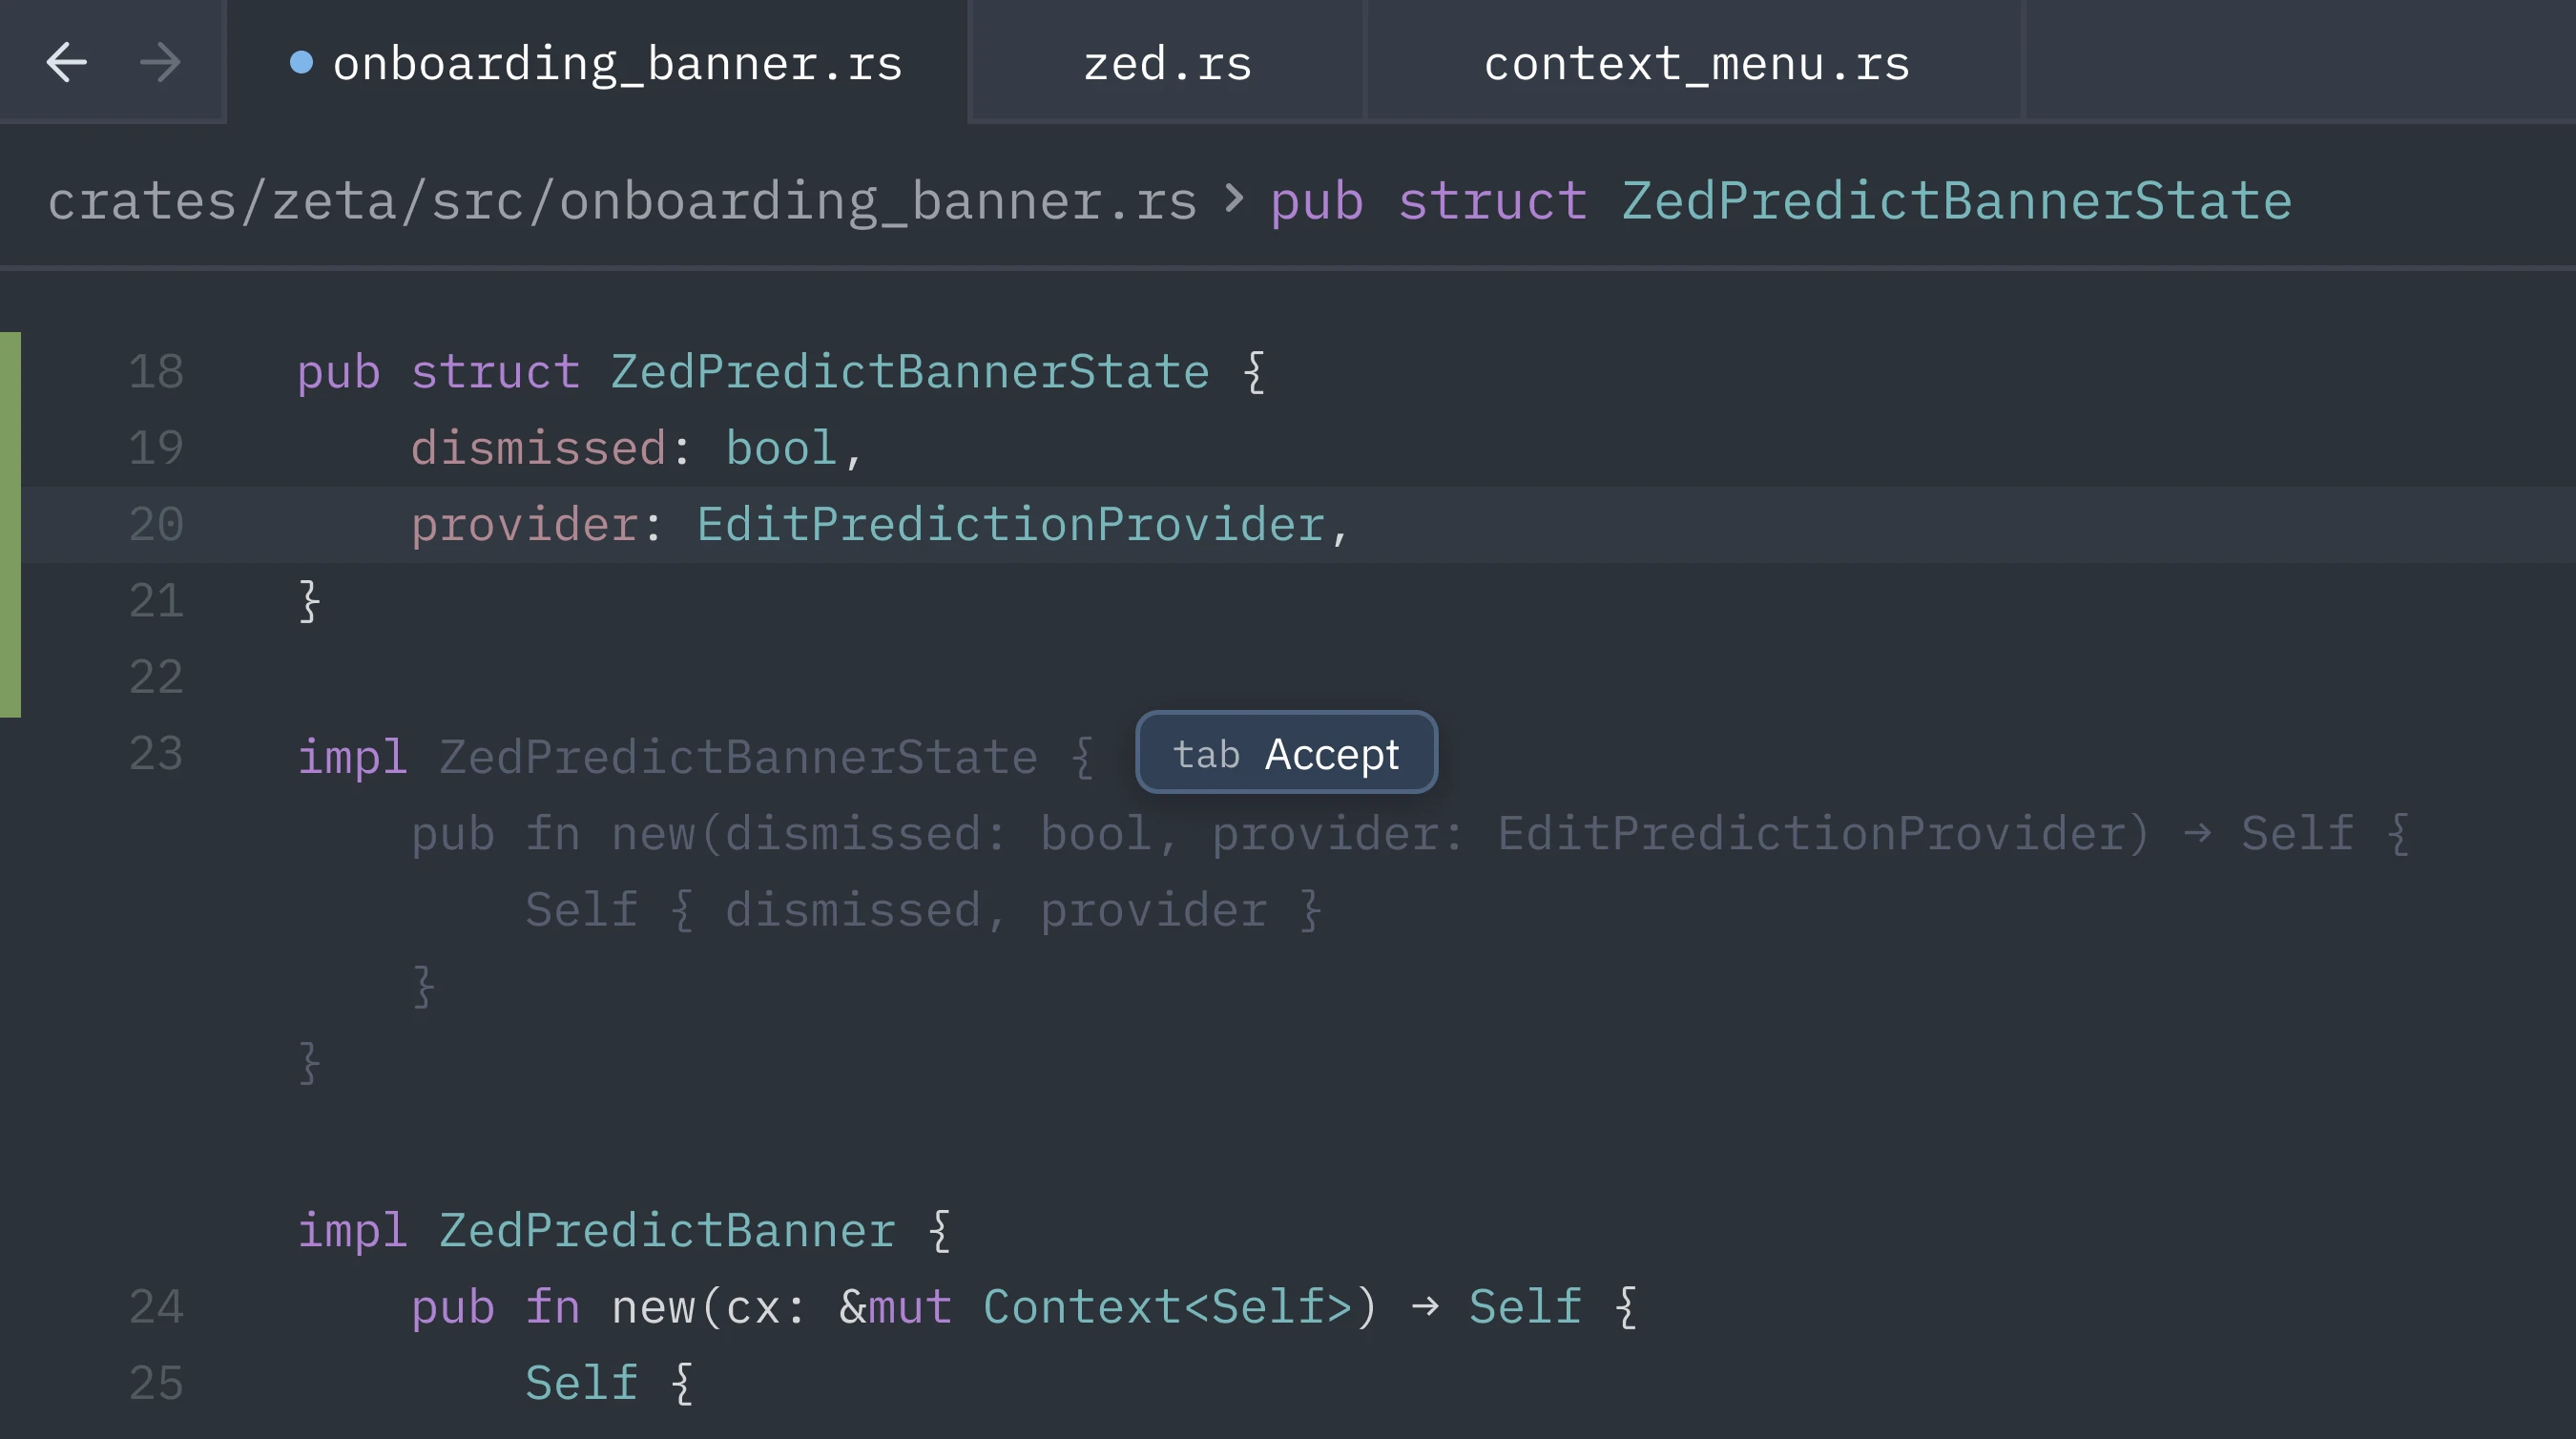This screenshot has width=2576, height=1439.
Task: Switch to the zed.rs tab
Action: pyautogui.click(x=1166, y=62)
